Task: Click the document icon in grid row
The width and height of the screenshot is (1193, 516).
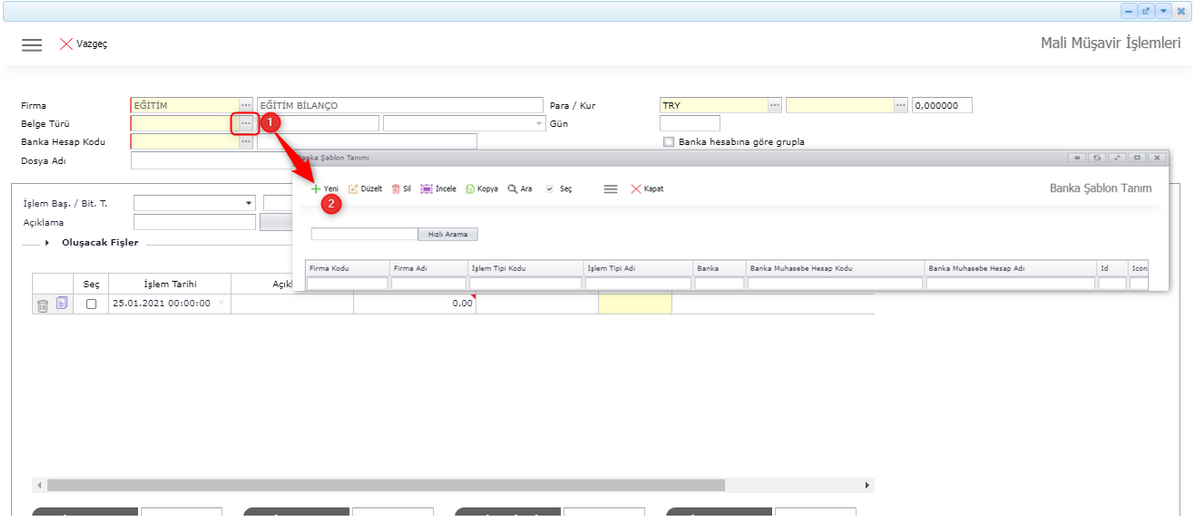Action: (x=62, y=303)
